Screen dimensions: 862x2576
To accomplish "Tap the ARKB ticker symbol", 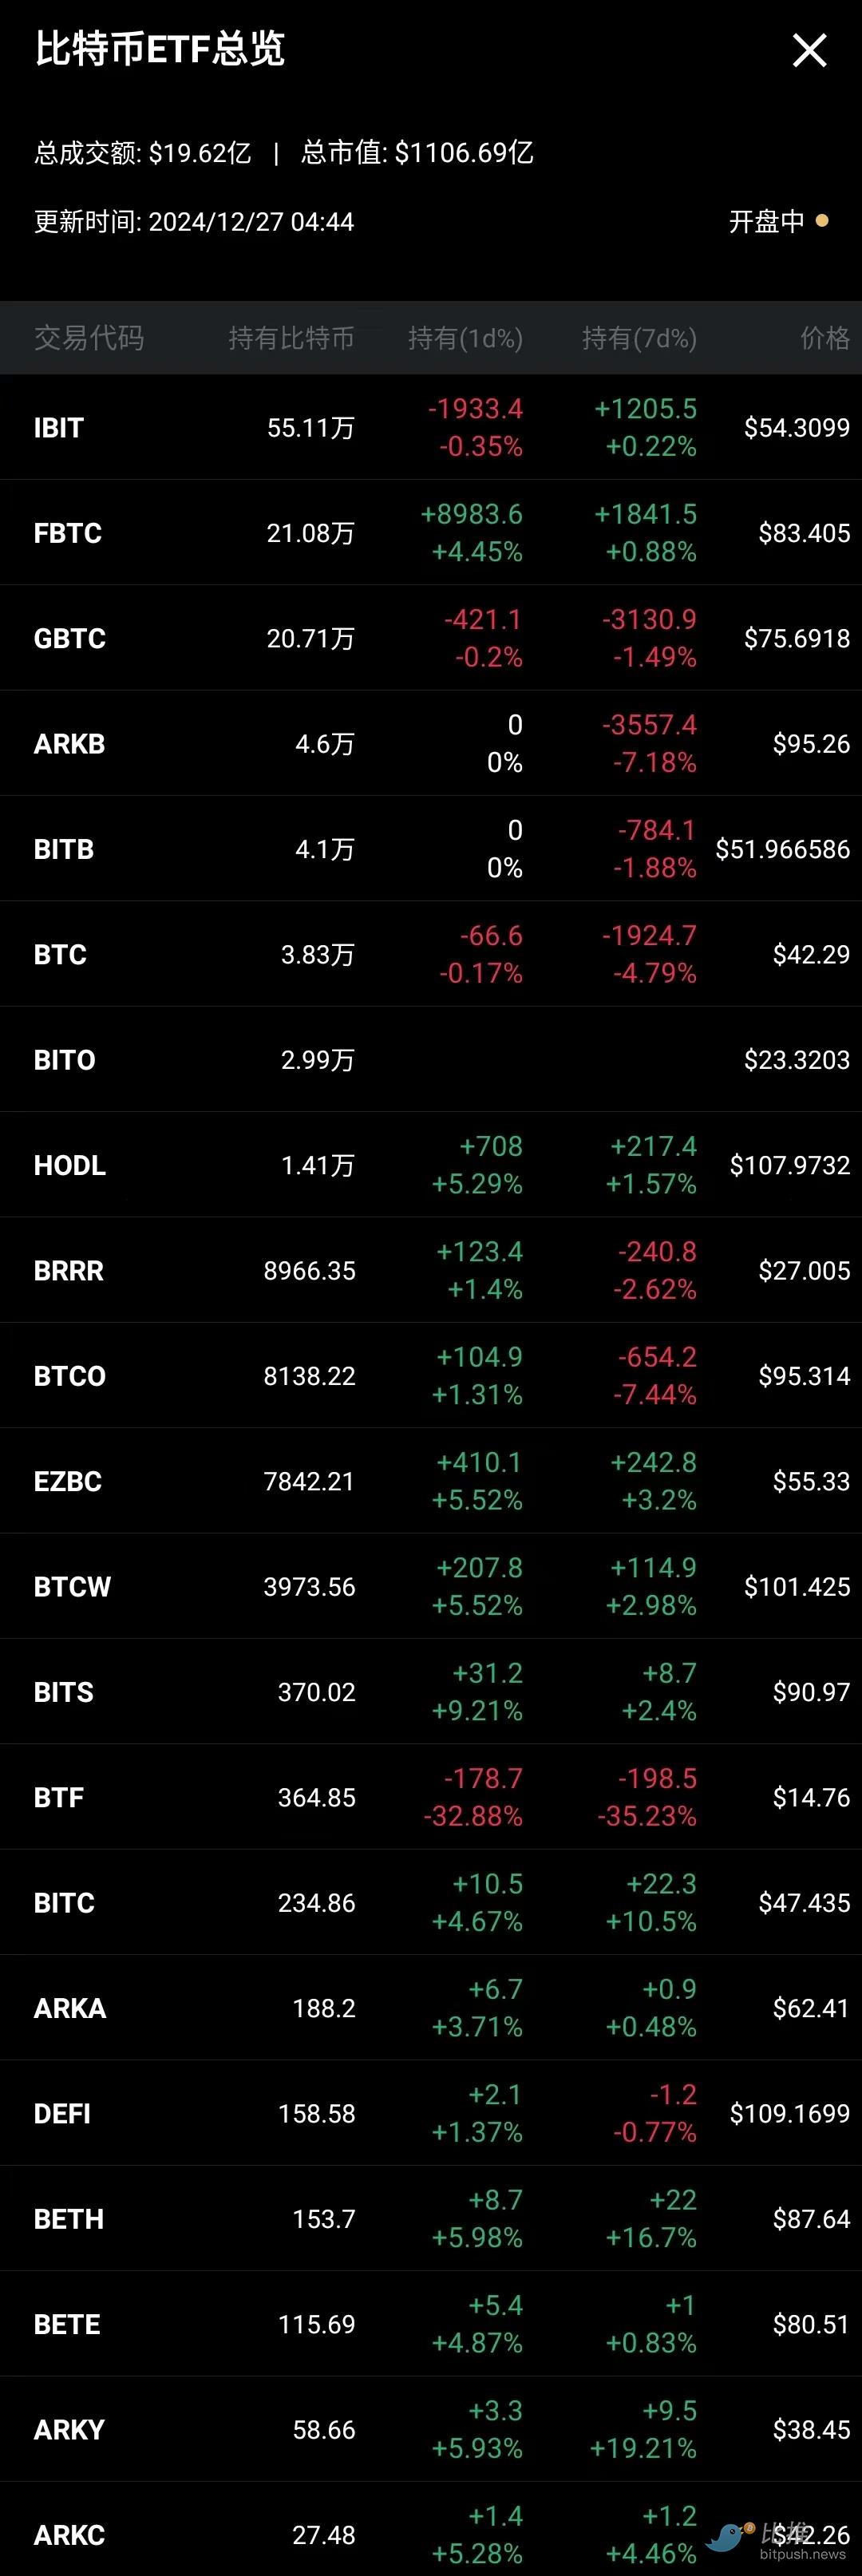I will pyautogui.click(x=70, y=744).
